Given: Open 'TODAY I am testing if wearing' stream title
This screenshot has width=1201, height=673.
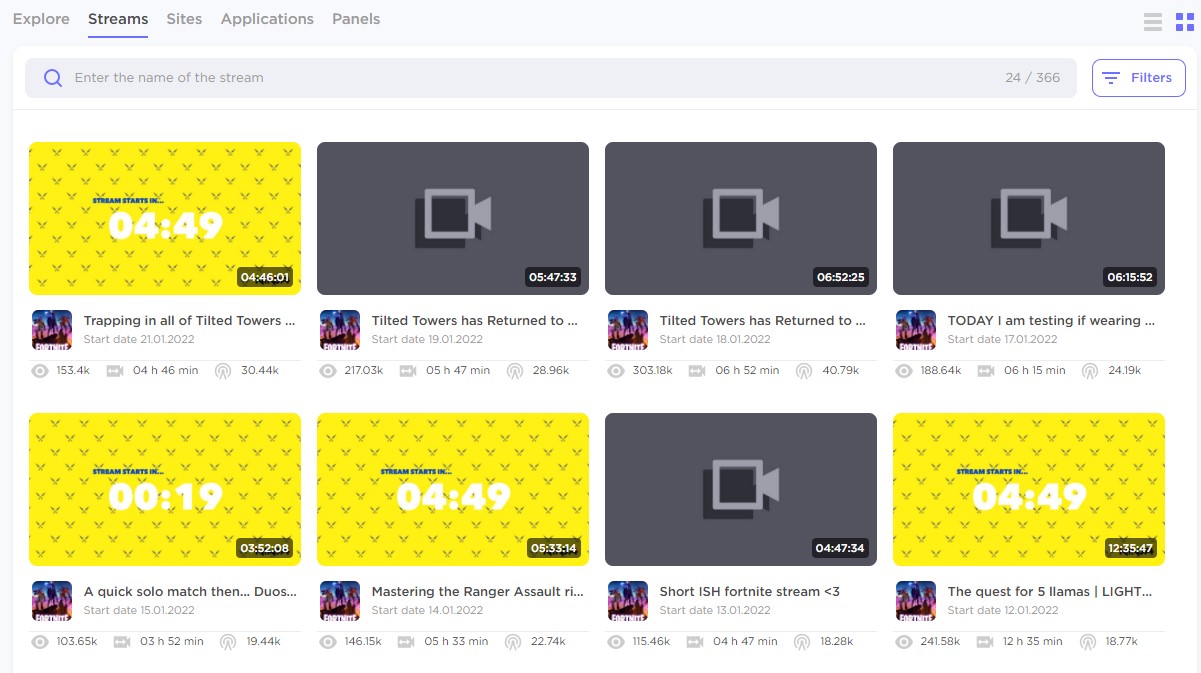Looking at the screenshot, I should pyautogui.click(x=1051, y=321).
